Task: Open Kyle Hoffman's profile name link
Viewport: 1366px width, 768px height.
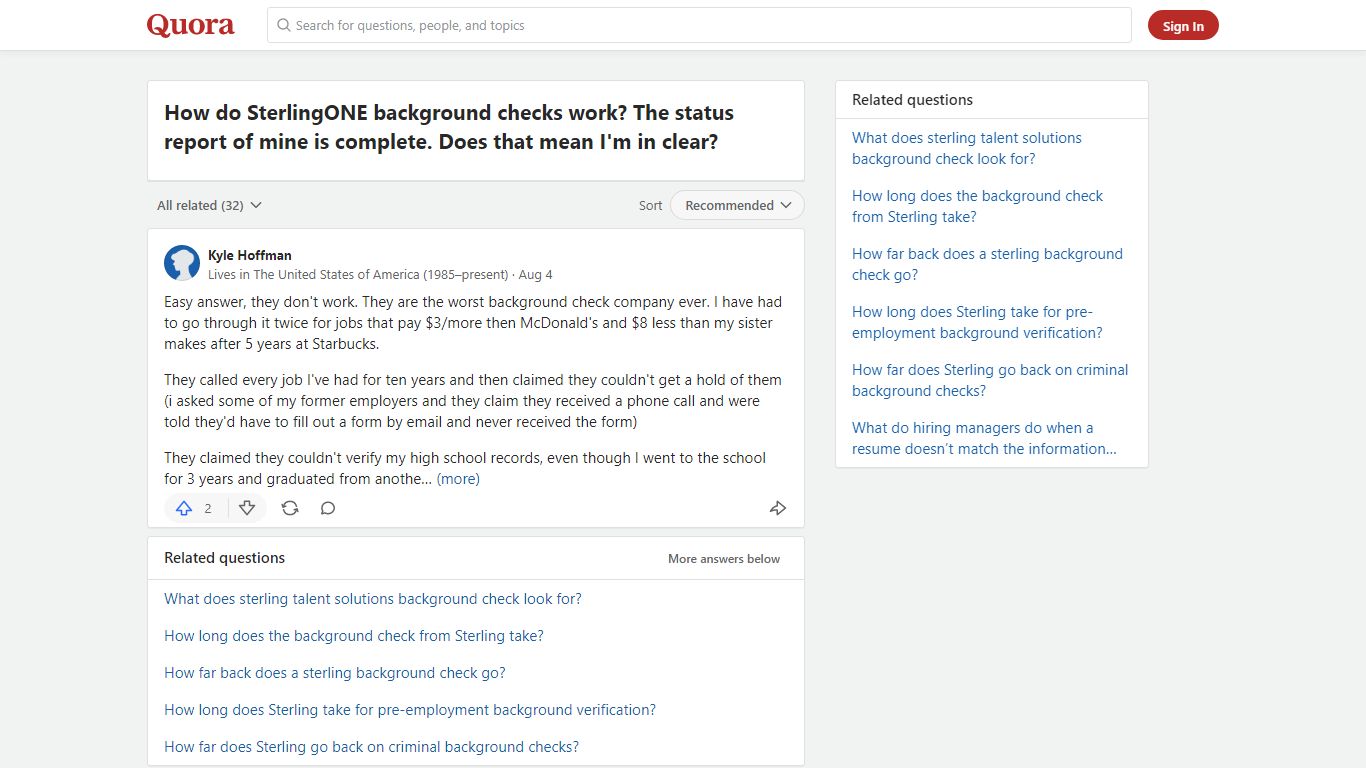Action: point(250,255)
